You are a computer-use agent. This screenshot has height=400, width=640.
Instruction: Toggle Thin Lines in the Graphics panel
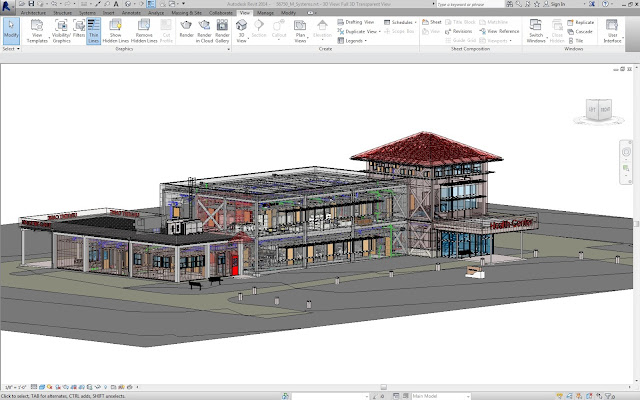tap(93, 31)
